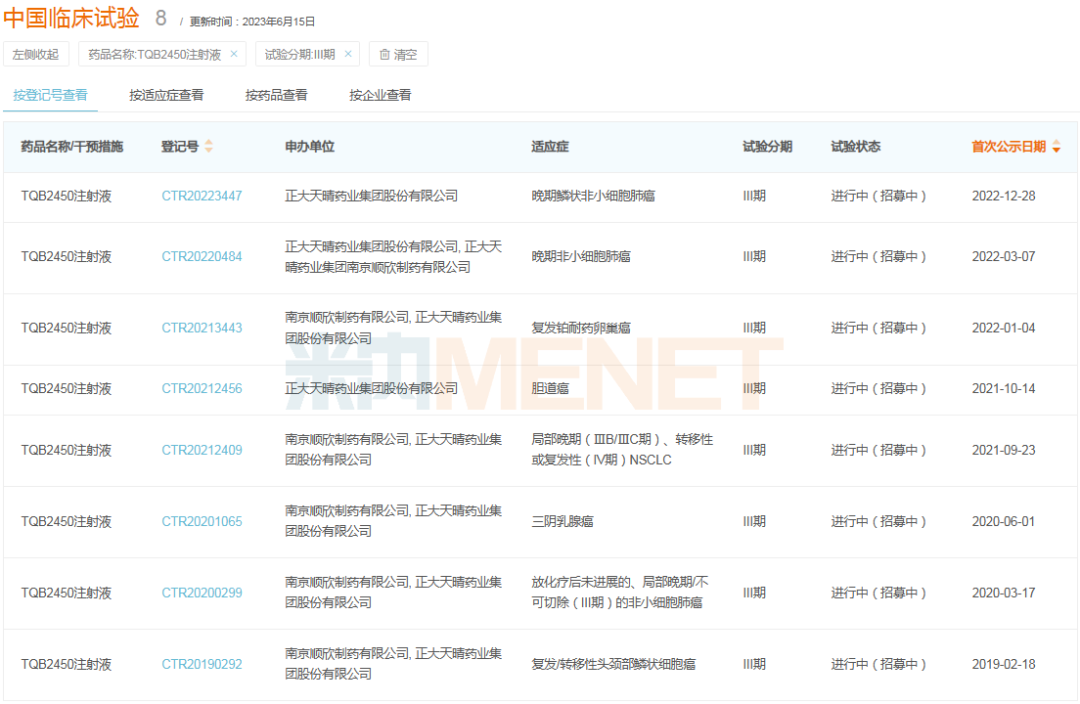This screenshot has height=704, width=1080.
Task: Click the 药品名称/干预措施 column header
Action: [x=72, y=146]
